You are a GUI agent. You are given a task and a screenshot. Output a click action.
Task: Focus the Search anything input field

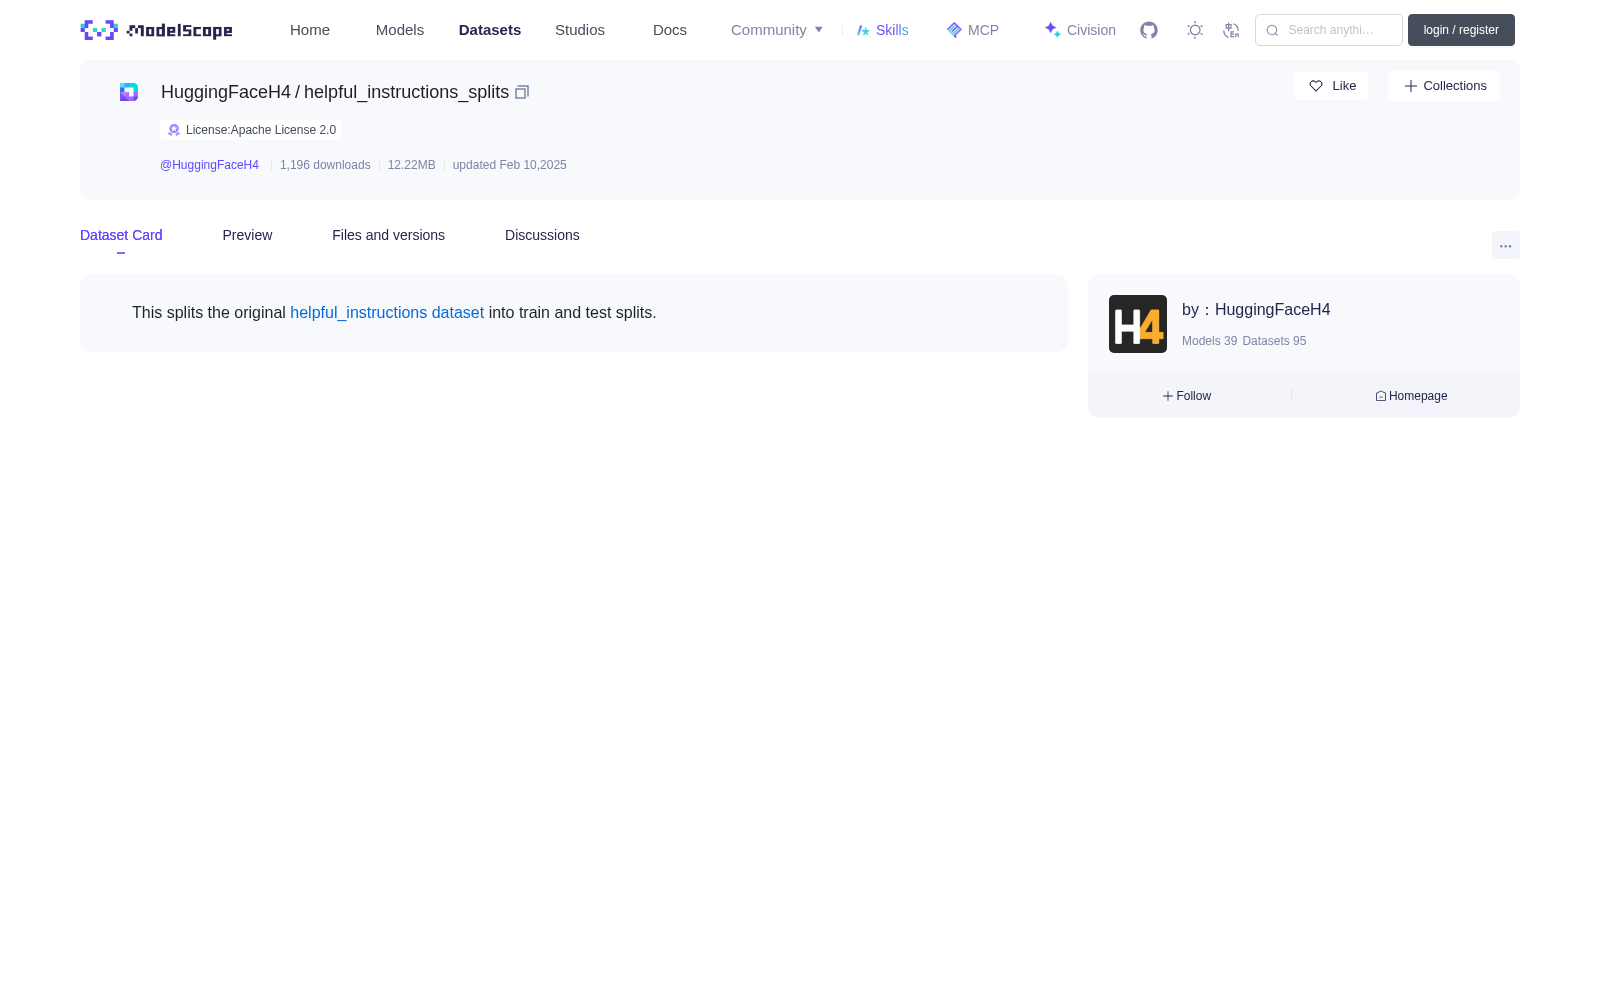click(x=1329, y=30)
